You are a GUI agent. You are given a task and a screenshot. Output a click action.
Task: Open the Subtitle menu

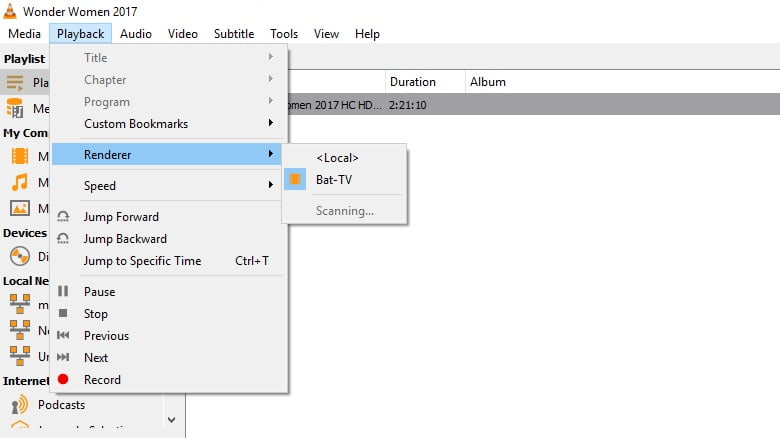point(234,34)
